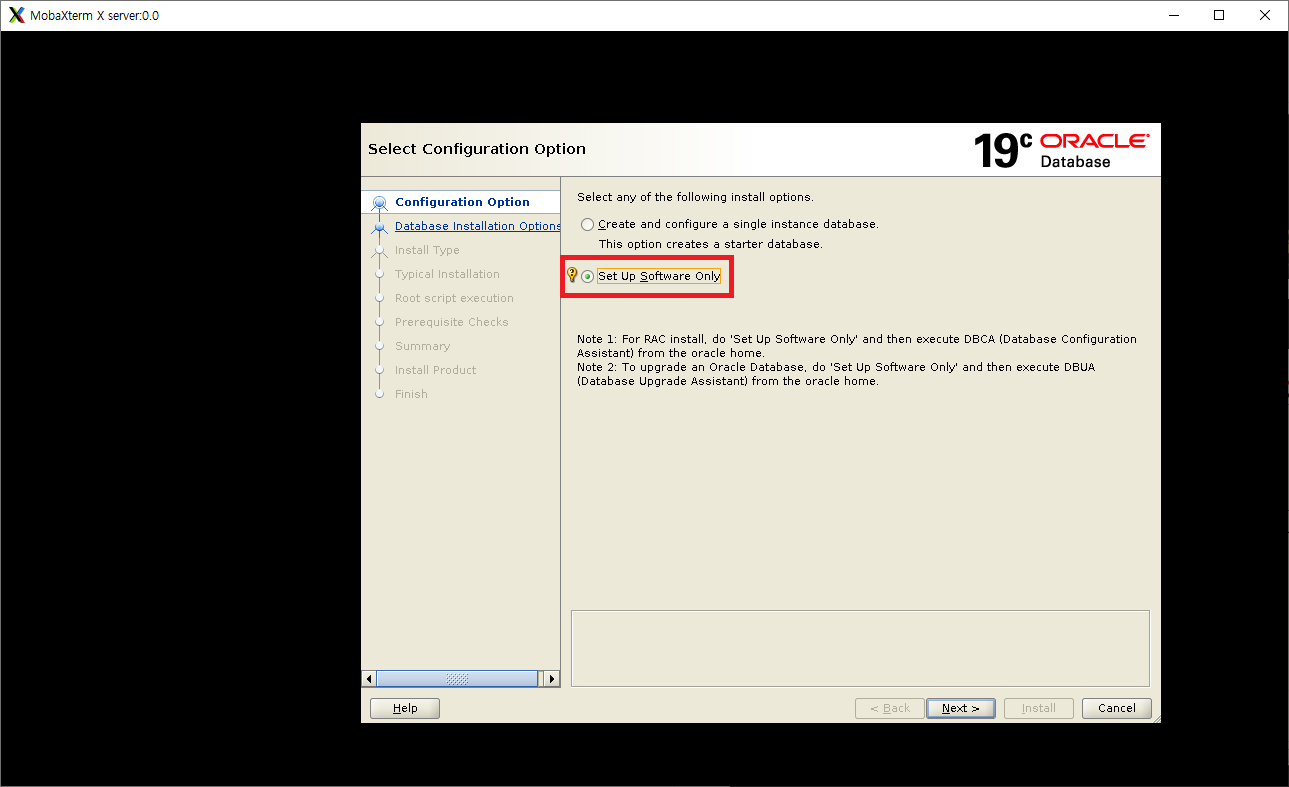Click the hint icon beside Set Up Software Only

pyautogui.click(x=572, y=275)
